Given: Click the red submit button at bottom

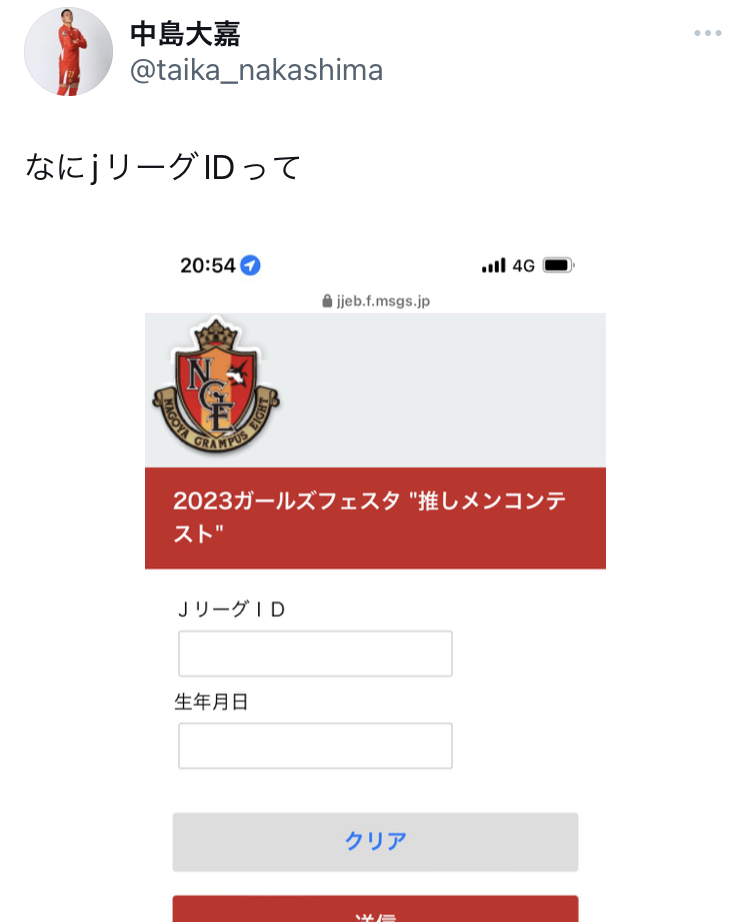Looking at the screenshot, I should (375, 908).
